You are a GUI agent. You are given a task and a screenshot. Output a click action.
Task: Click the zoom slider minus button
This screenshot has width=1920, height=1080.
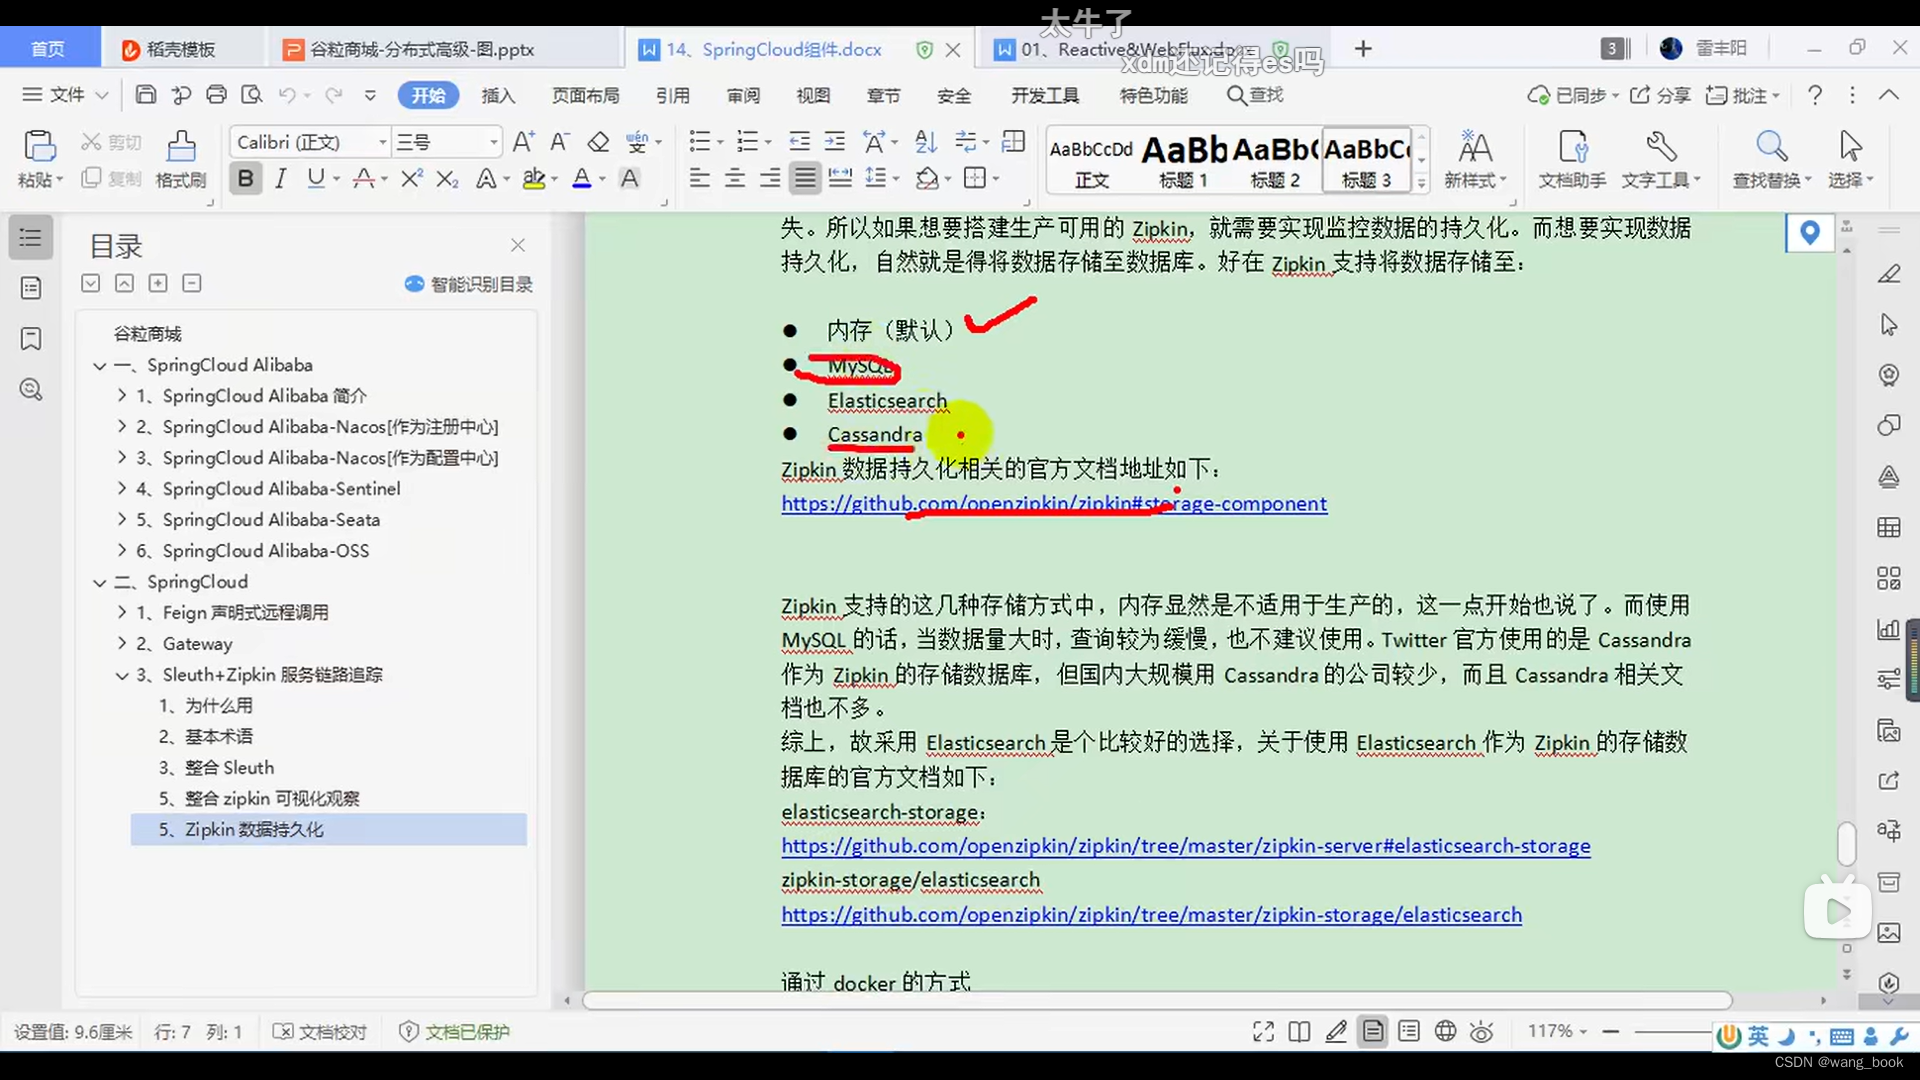point(1610,1031)
